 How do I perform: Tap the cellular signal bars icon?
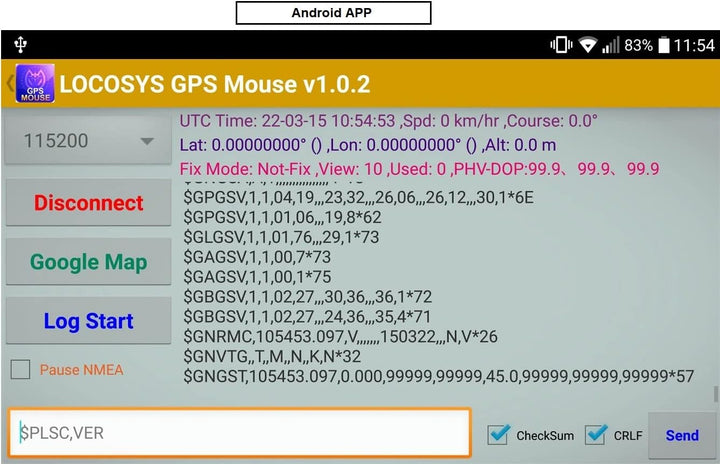(611, 45)
